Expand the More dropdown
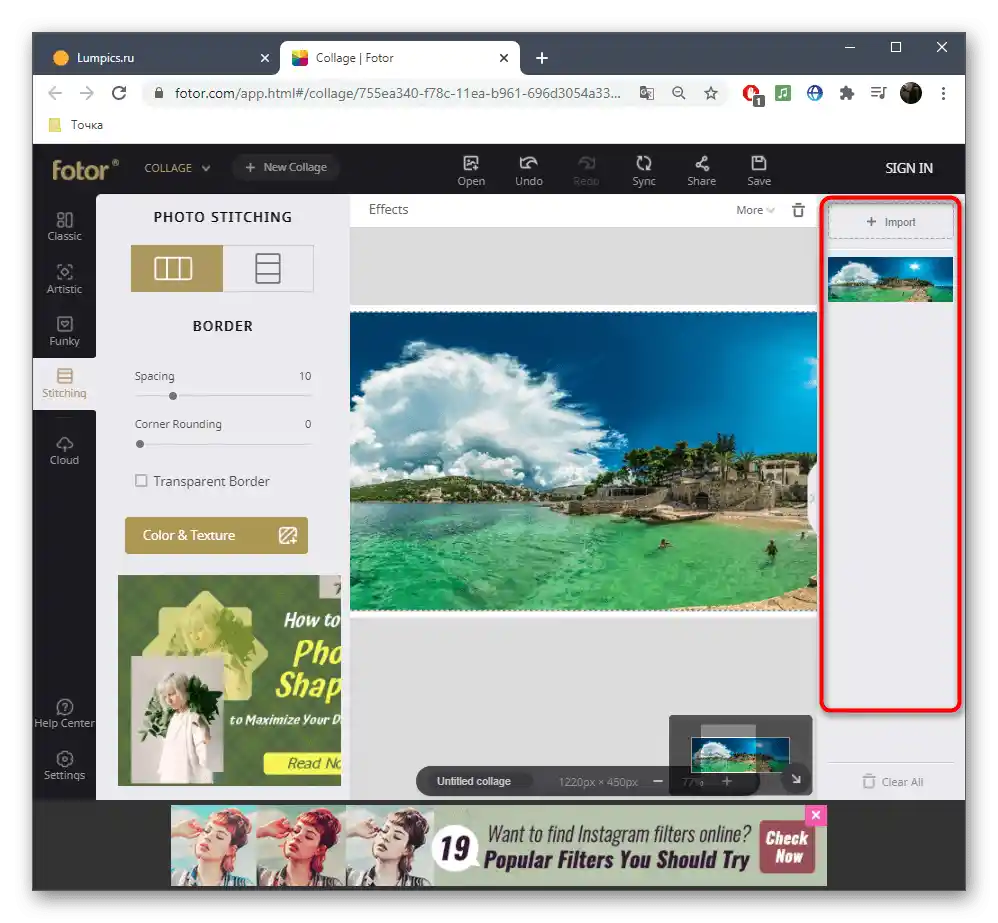Screen dimensions: 998x923 [x=755, y=210]
